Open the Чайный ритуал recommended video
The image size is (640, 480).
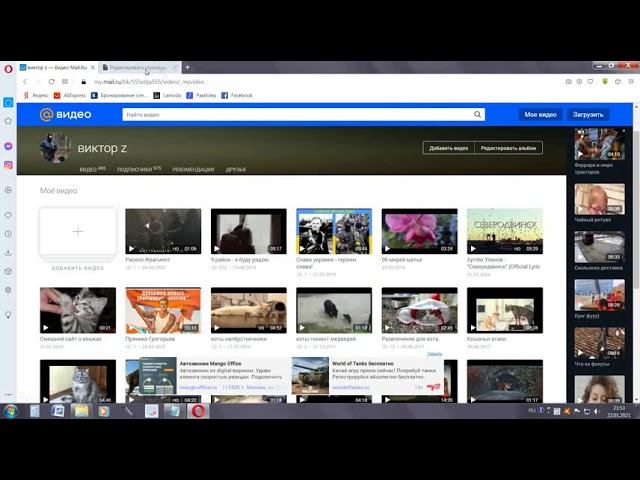pos(599,199)
